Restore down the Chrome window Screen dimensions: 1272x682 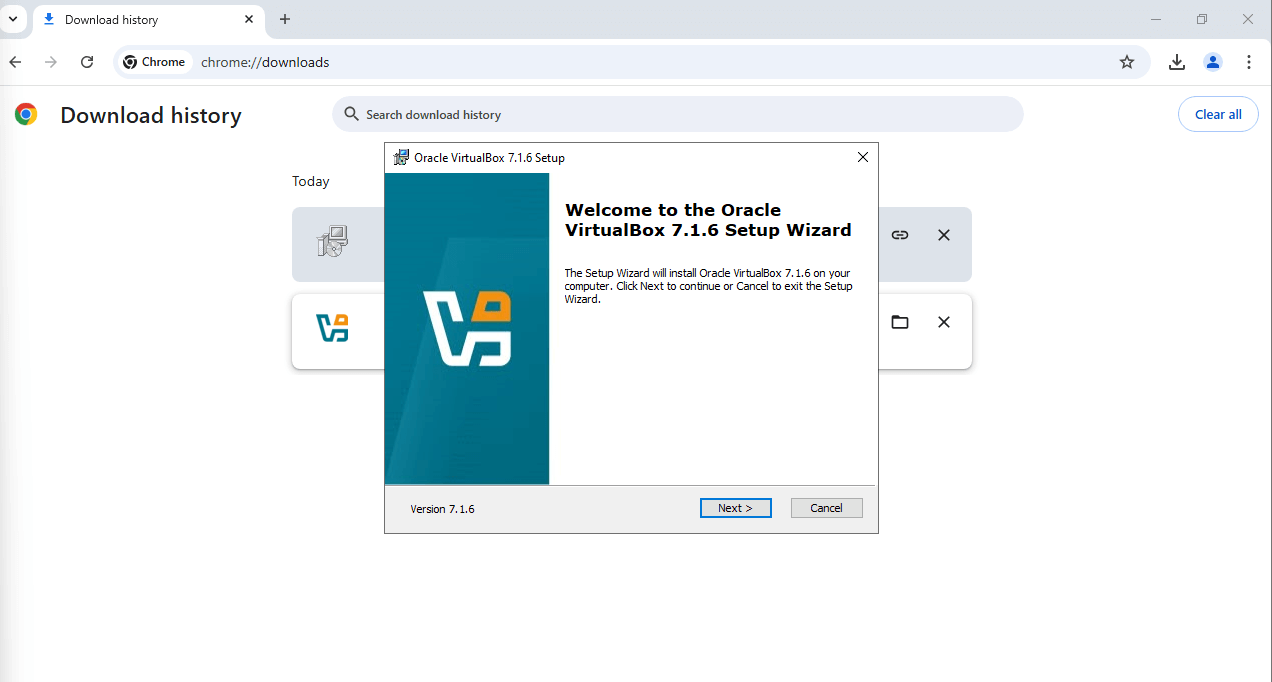[1202, 19]
